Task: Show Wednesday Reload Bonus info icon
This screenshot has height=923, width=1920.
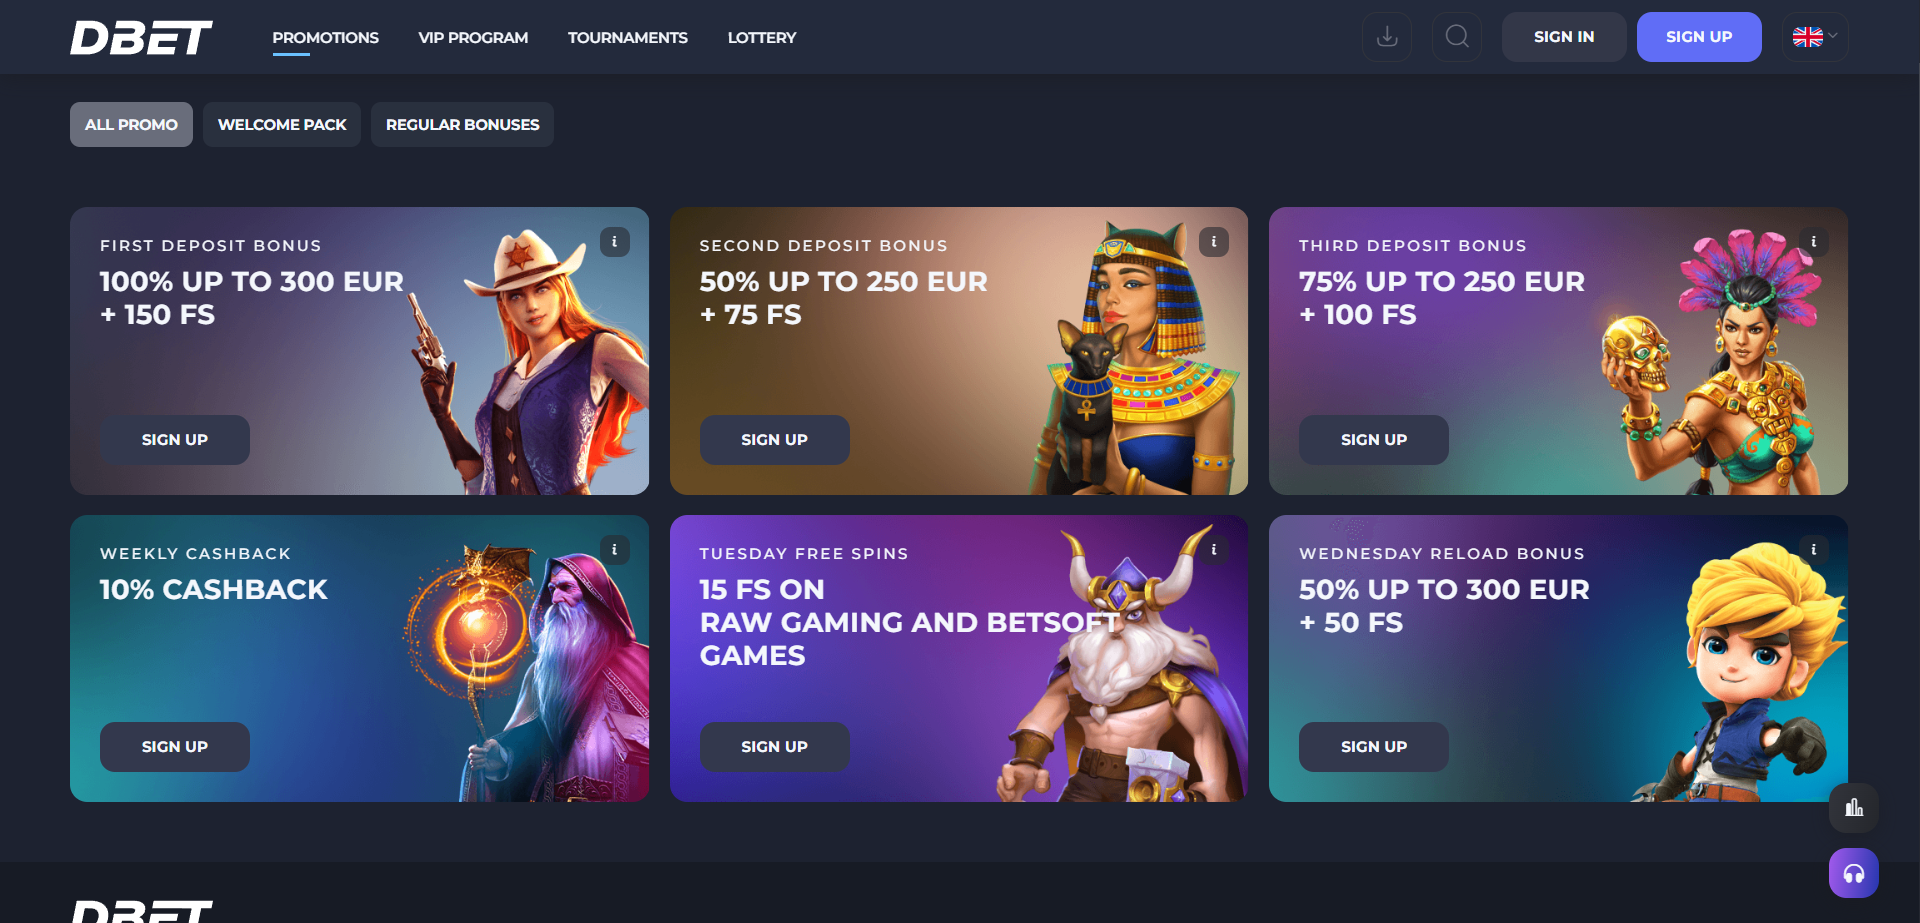Action: (1813, 549)
